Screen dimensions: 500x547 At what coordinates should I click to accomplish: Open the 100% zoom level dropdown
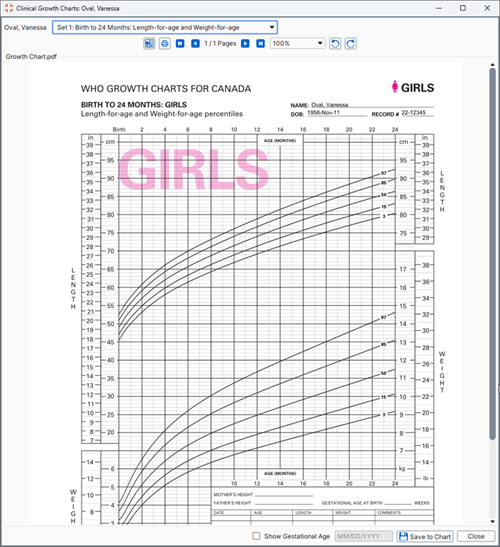298,44
